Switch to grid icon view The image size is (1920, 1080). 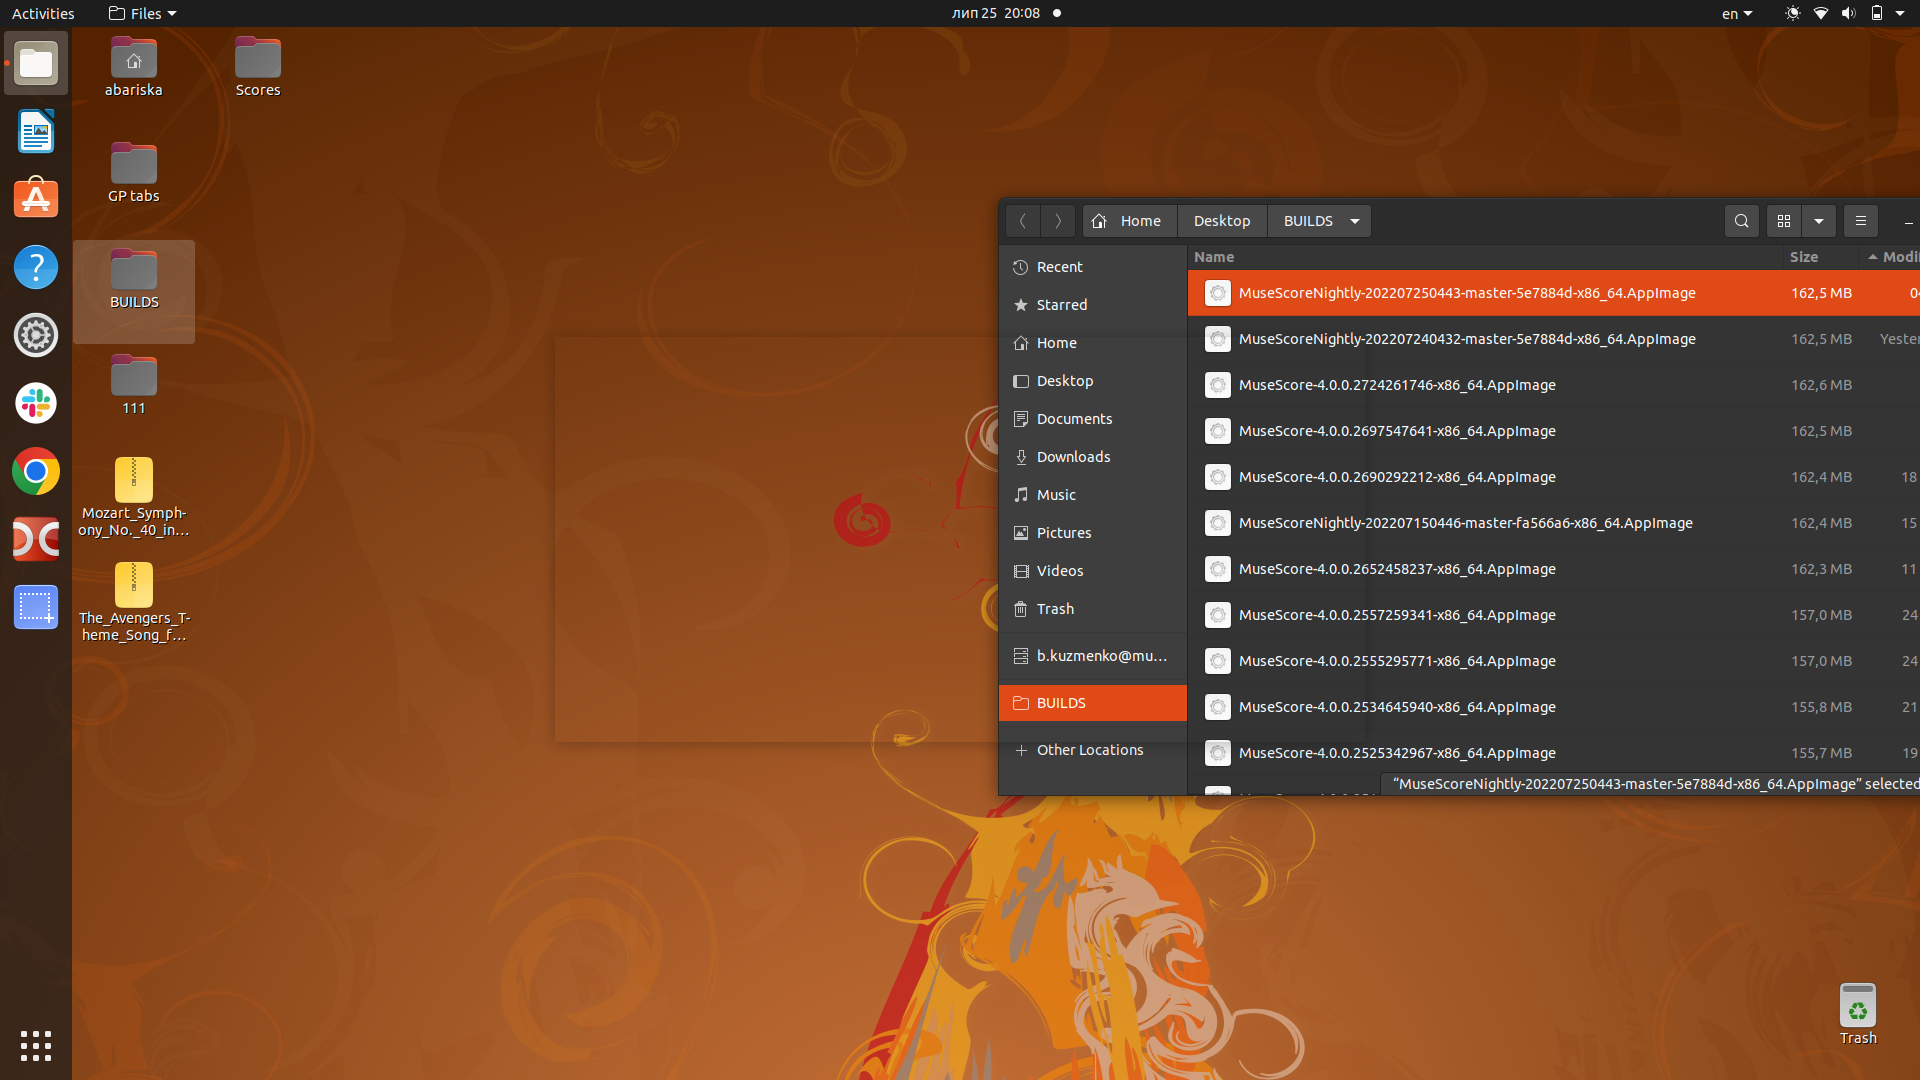(x=1784, y=221)
